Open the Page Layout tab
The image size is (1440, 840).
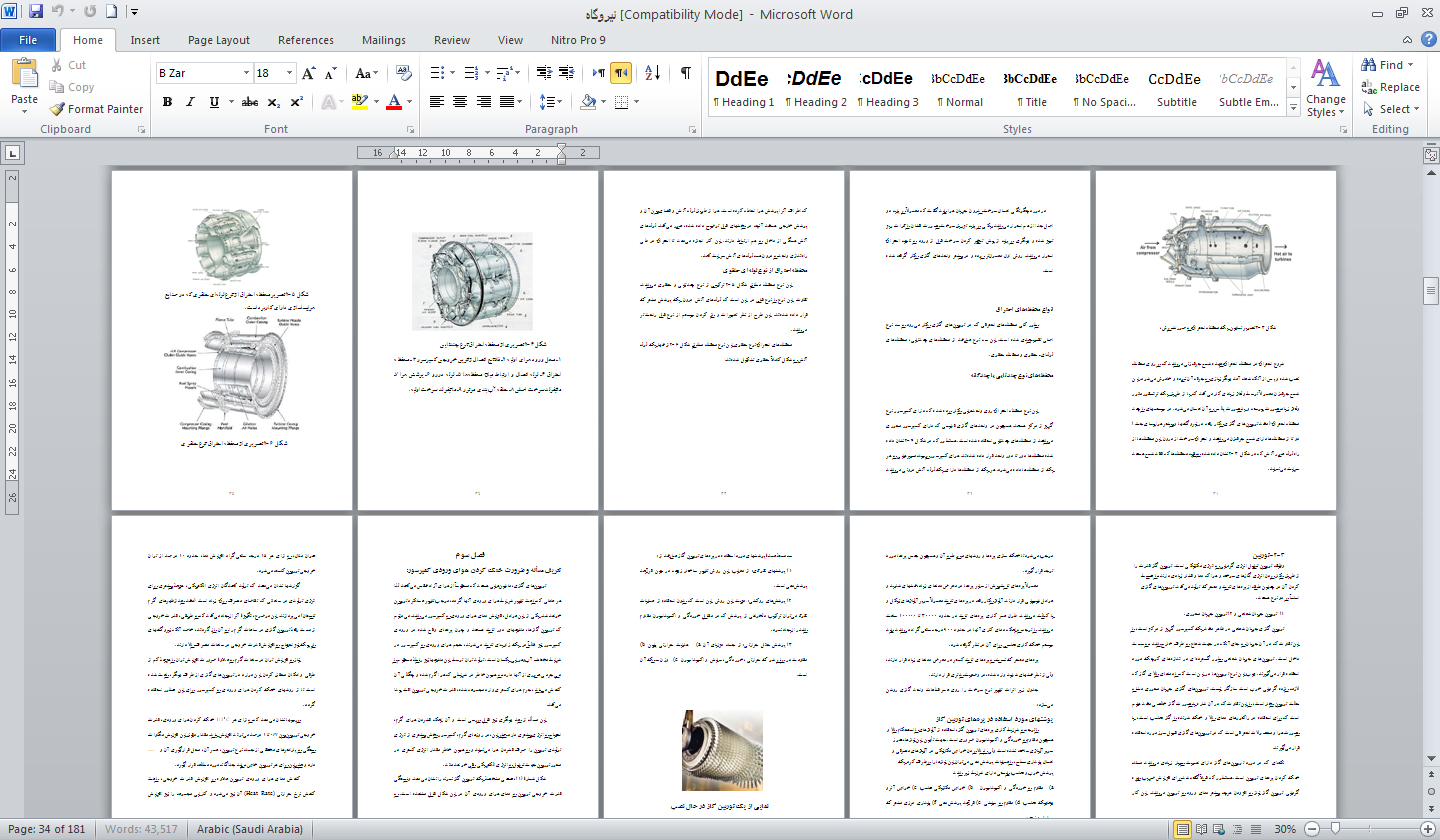coord(218,40)
